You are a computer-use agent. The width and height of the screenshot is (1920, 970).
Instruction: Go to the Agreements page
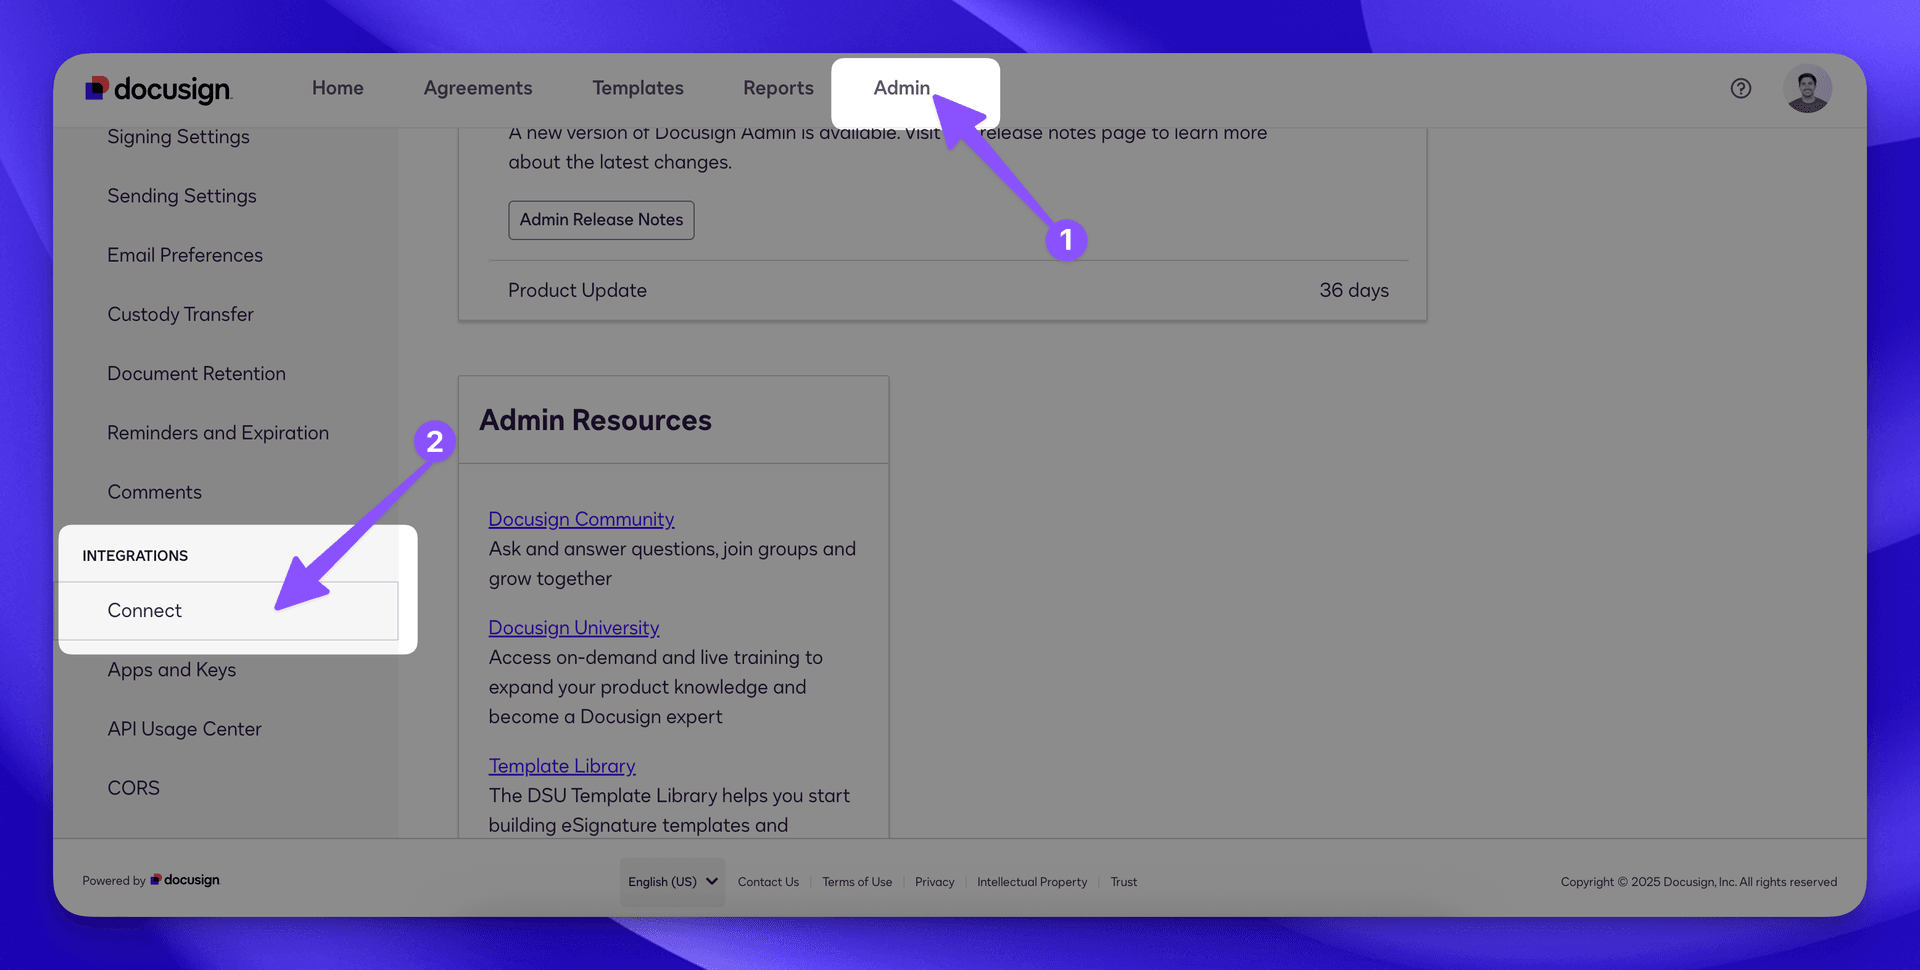click(478, 88)
